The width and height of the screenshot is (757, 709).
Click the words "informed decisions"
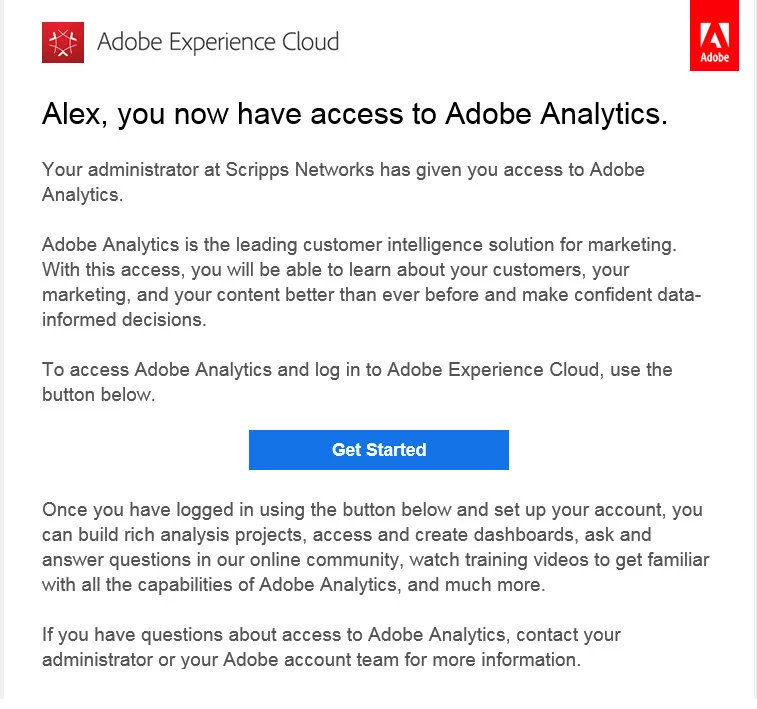point(123,320)
